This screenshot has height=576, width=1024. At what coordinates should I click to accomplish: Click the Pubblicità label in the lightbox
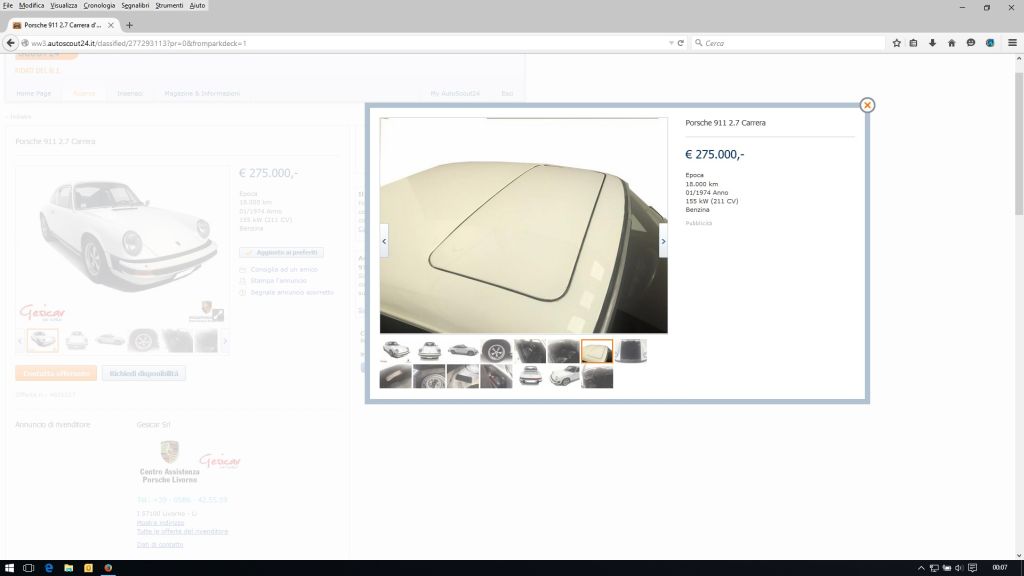tap(699, 223)
